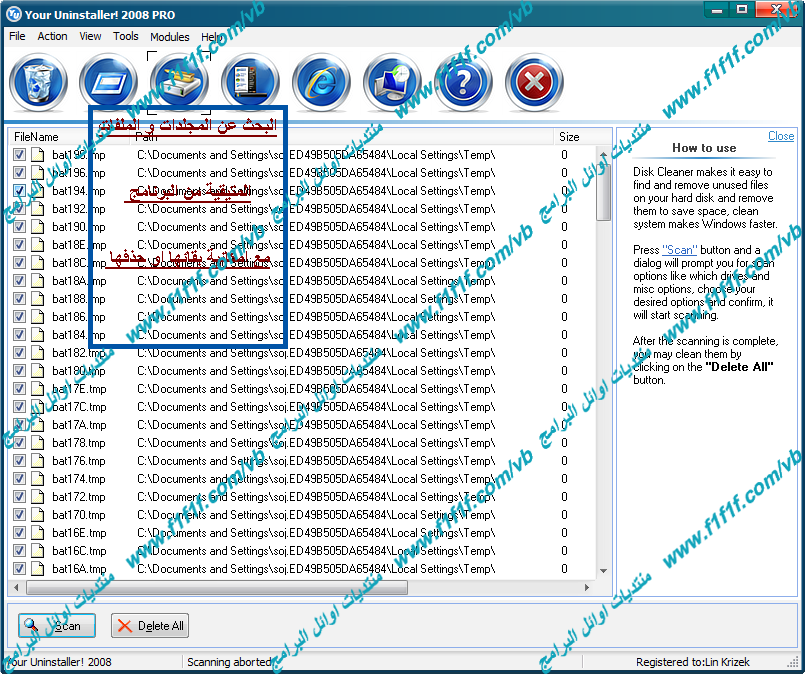Screen dimensions: 805x674
Task: Open the Modules menu
Action: coord(169,37)
